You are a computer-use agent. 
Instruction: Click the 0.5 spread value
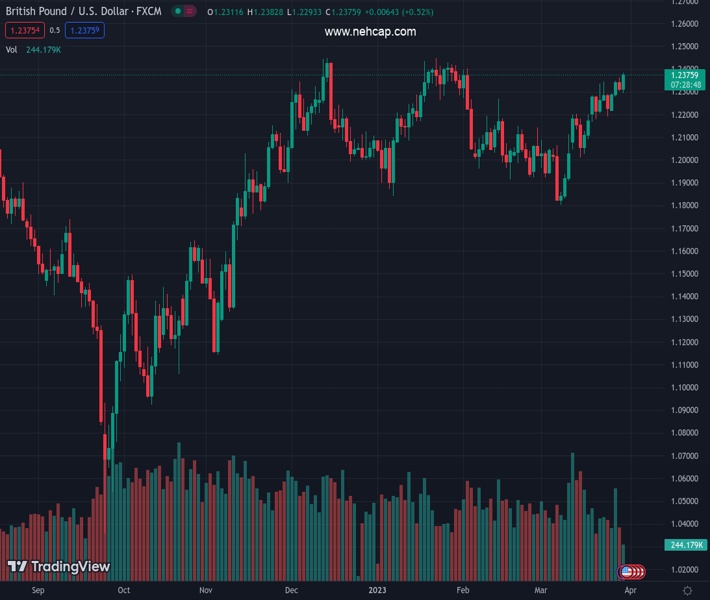(55, 31)
